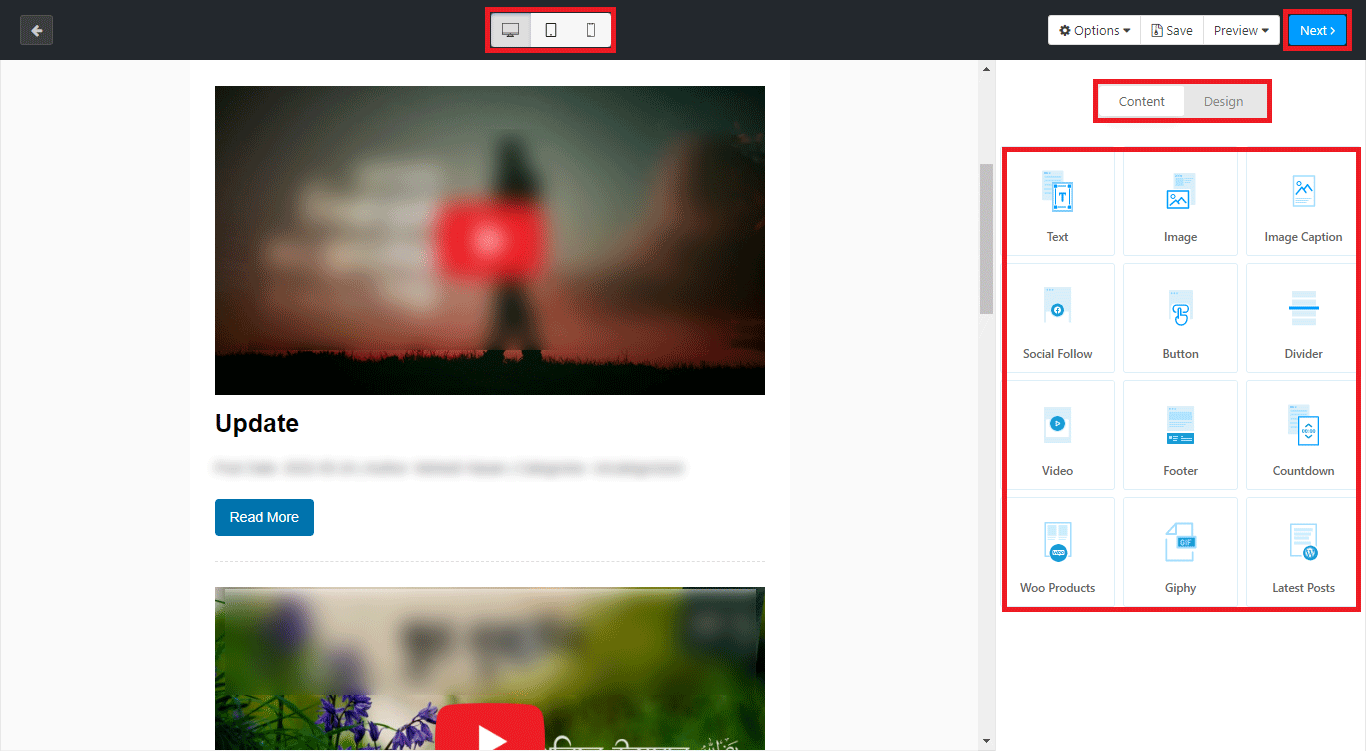The width and height of the screenshot is (1366, 751).
Task: Select the Latest Posts block
Action: (1302, 551)
